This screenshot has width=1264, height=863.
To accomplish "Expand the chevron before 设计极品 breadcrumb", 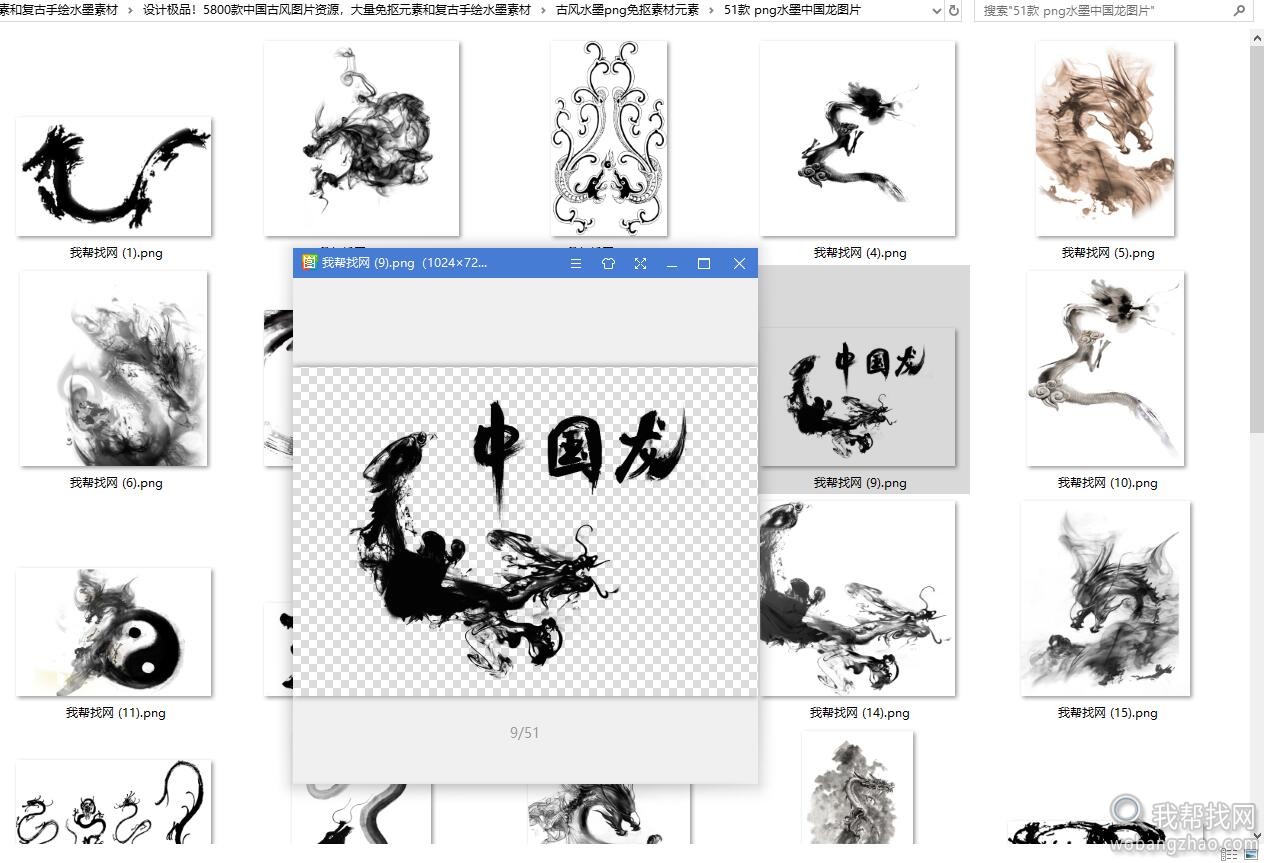I will point(130,10).
